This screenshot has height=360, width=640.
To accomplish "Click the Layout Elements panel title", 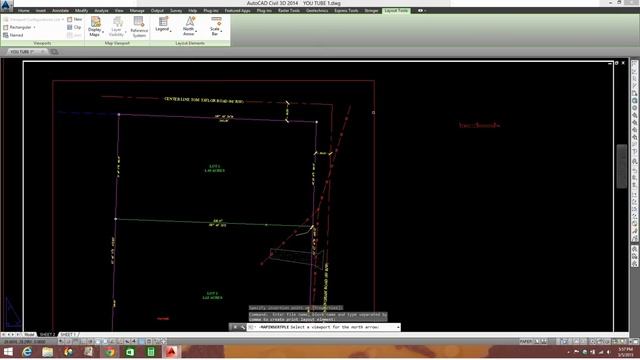I will coord(190,43).
